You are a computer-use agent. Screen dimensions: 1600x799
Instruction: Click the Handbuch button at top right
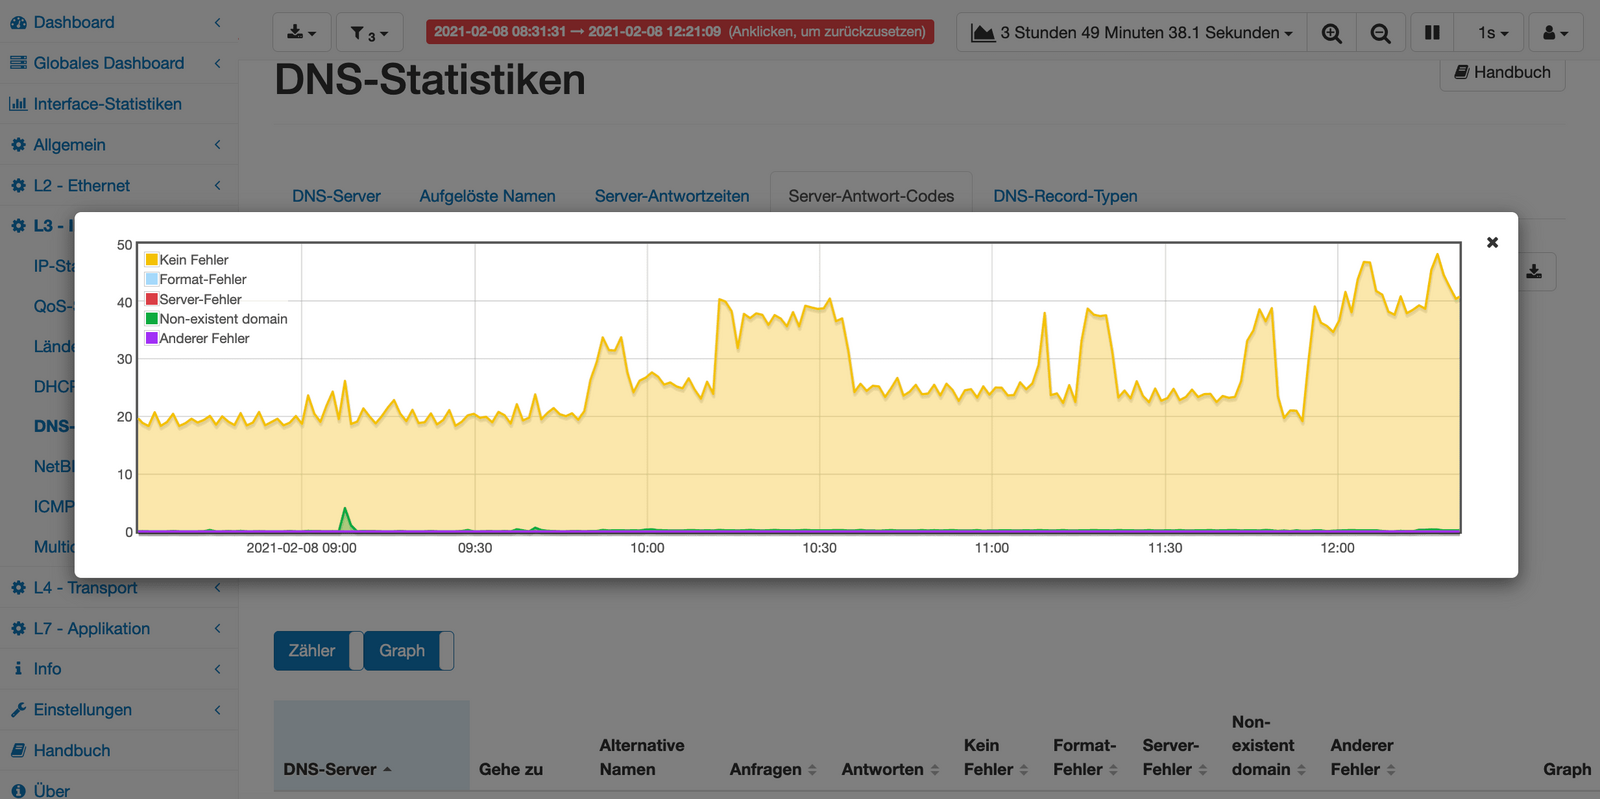pos(1502,72)
